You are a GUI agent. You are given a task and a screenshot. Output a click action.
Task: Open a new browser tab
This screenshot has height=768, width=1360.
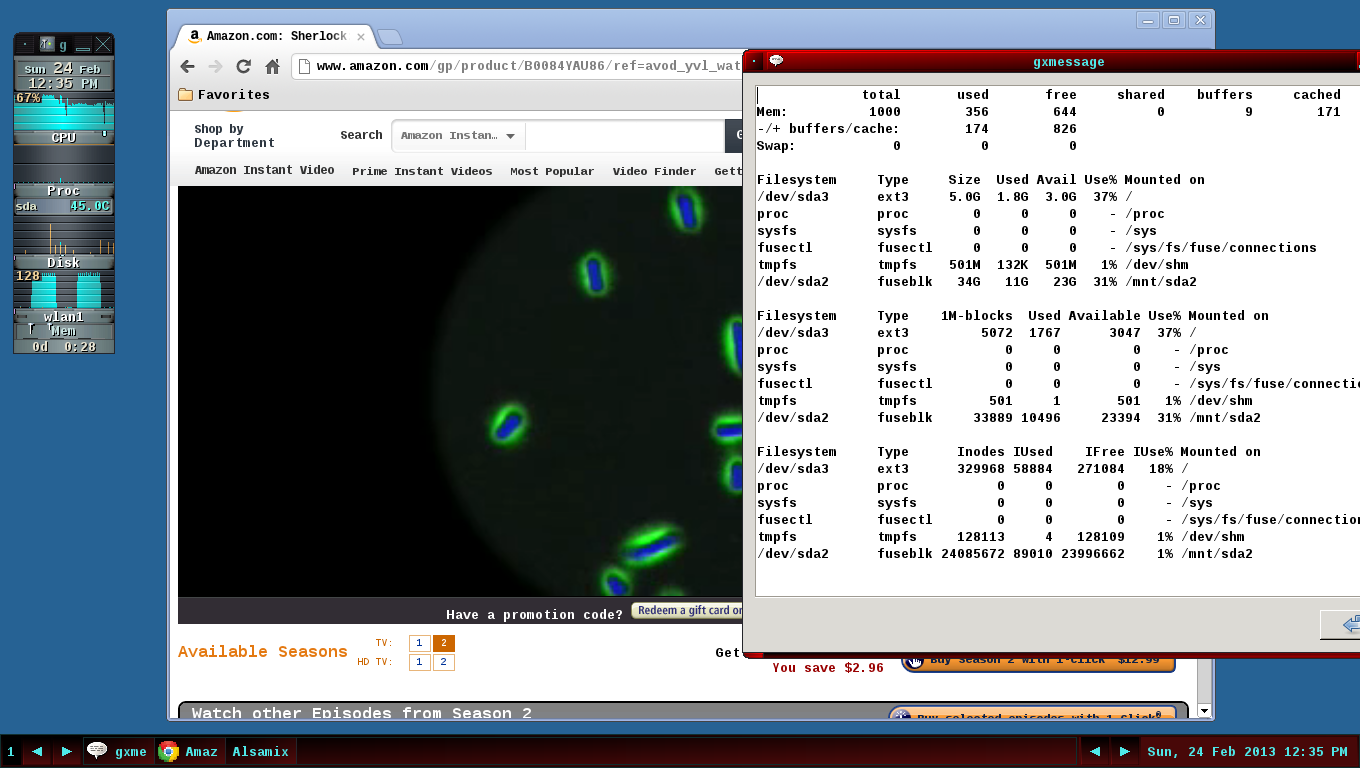(389, 37)
